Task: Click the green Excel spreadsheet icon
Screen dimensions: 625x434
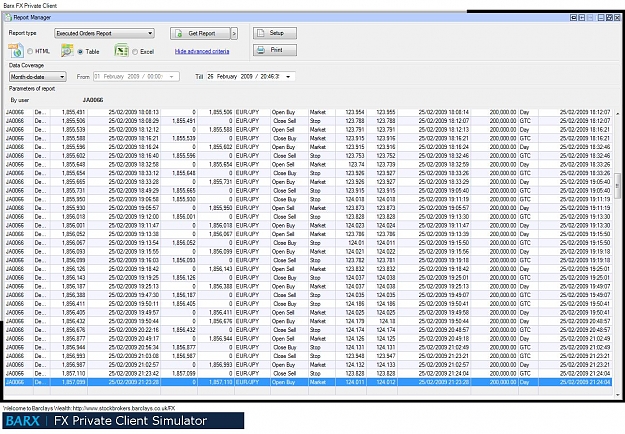Action: tap(121, 51)
